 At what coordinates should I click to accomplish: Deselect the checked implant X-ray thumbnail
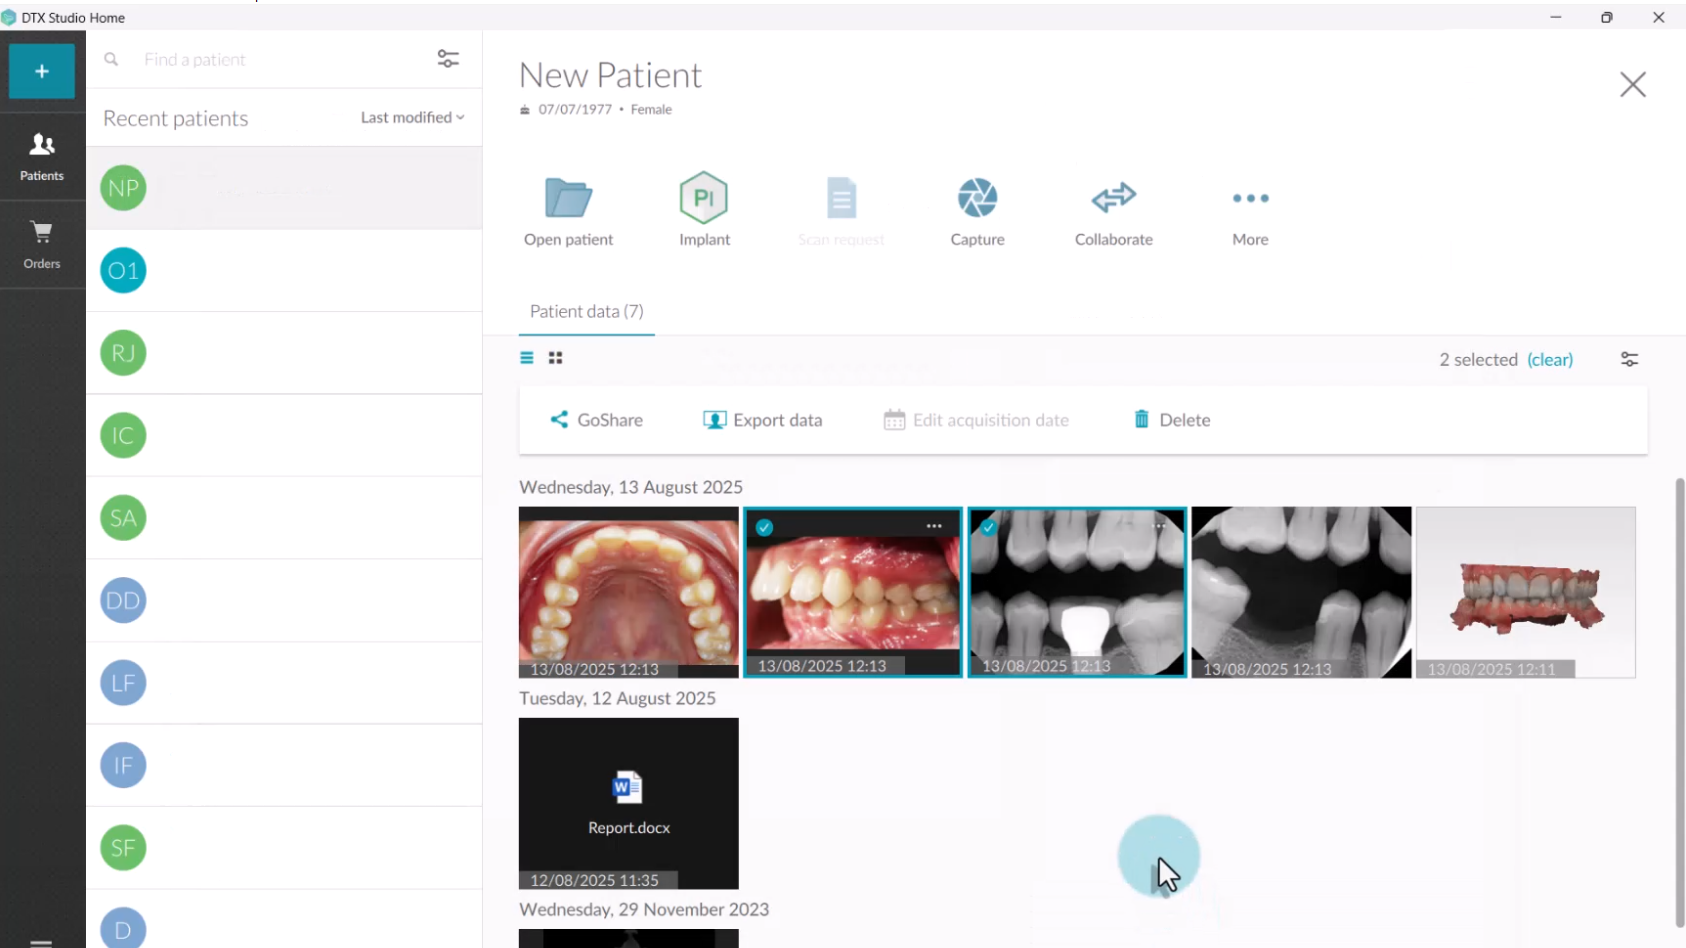(989, 527)
